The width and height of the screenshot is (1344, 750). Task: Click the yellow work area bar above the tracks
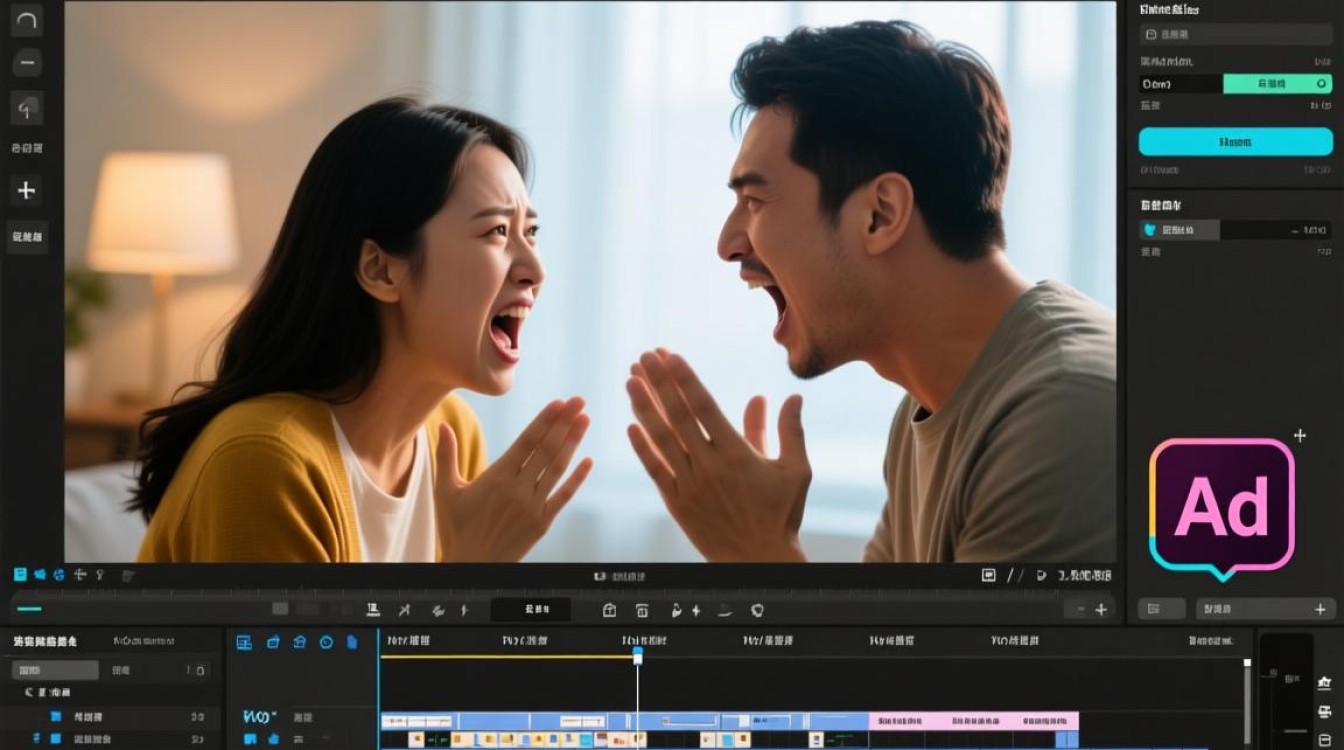[x=506, y=657]
